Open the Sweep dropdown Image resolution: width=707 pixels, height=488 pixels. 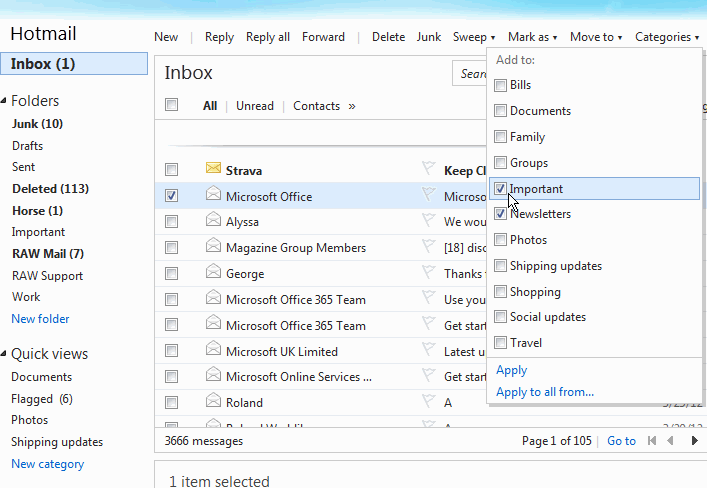tap(474, 37)
